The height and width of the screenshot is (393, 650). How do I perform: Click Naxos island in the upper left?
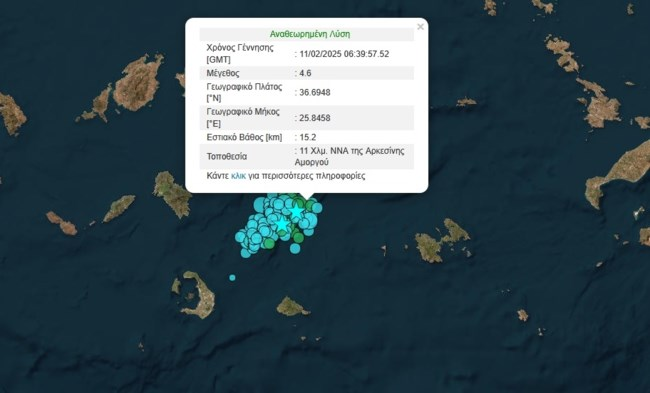point(137,82)
